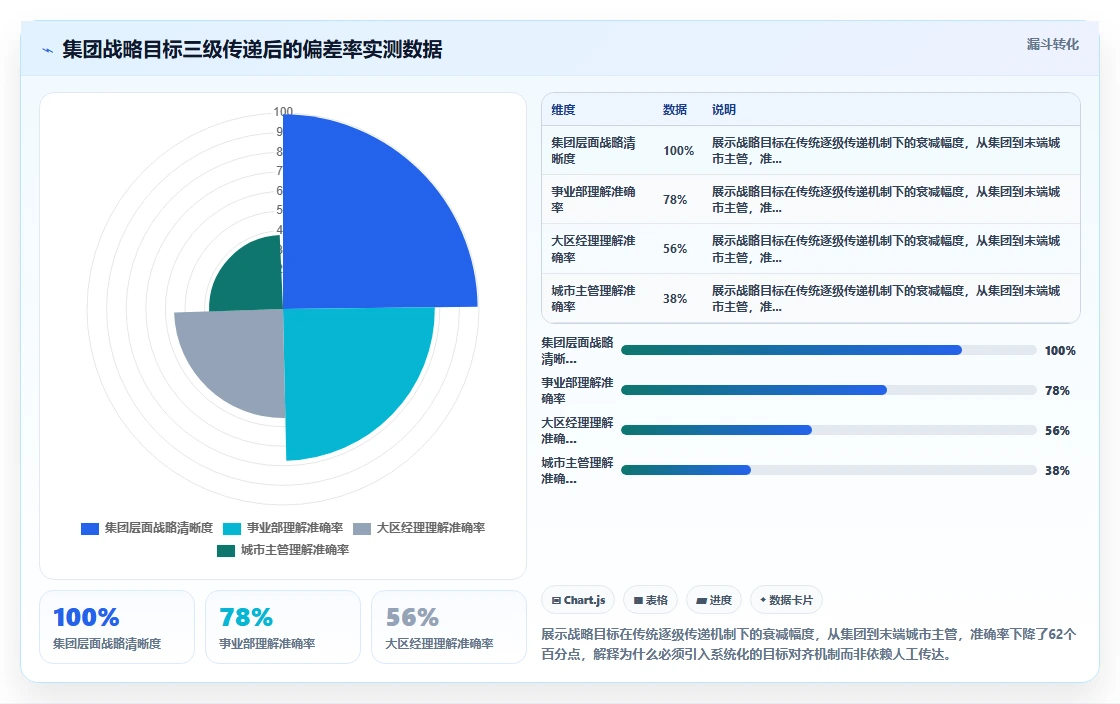Click the 数据 column header
This screenshot has height=704, width=1120.
tap(674, 109)
